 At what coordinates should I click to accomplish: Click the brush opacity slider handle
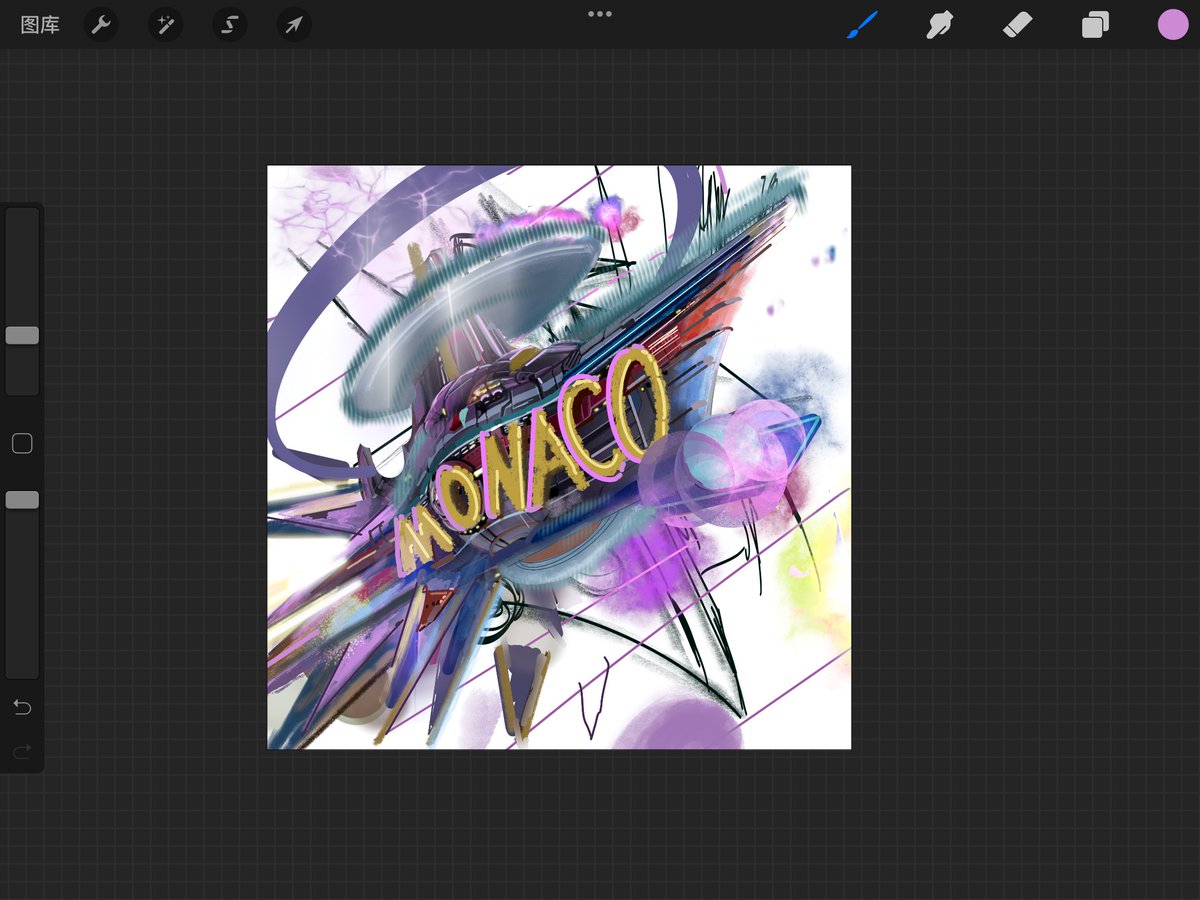click(x=22, y=500)
